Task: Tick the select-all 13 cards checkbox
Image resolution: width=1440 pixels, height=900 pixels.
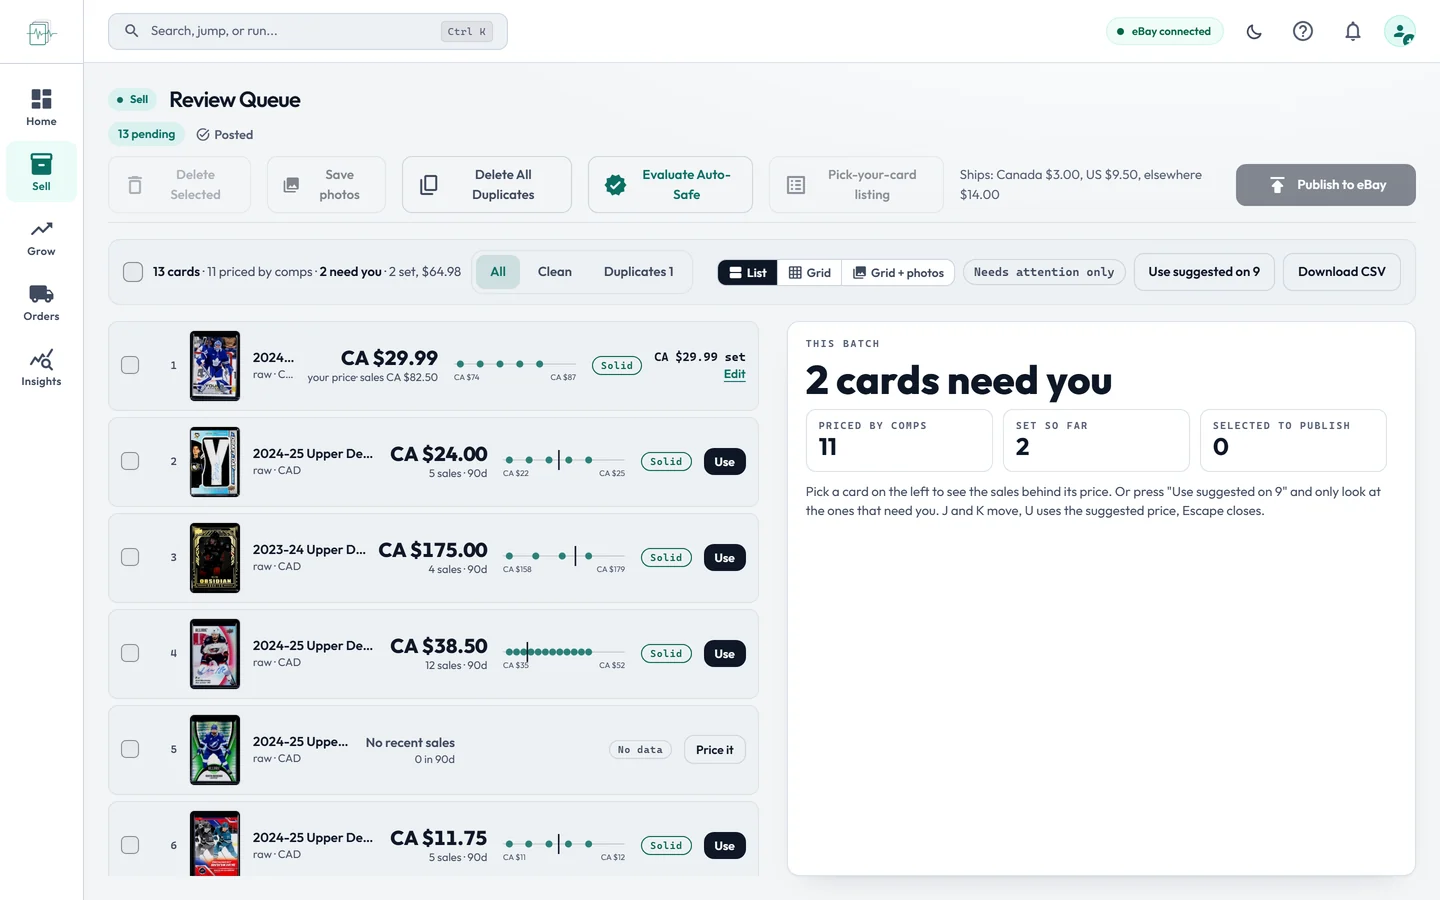Action: 133,272
